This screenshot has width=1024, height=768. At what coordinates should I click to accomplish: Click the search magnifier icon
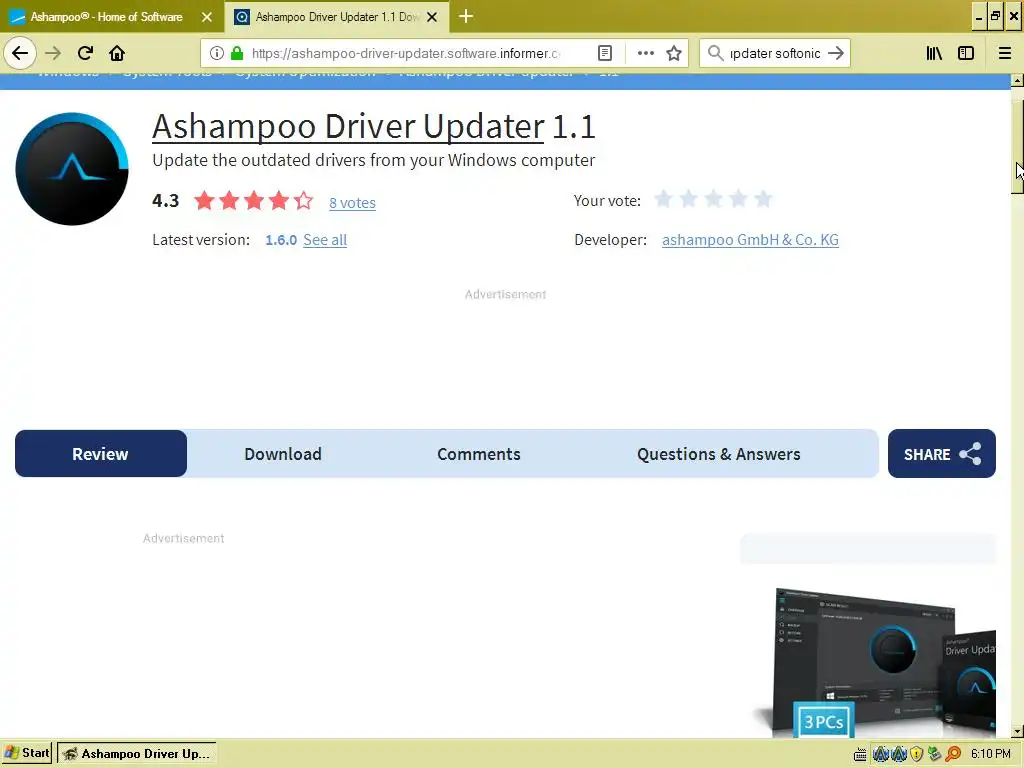[716, 53]
